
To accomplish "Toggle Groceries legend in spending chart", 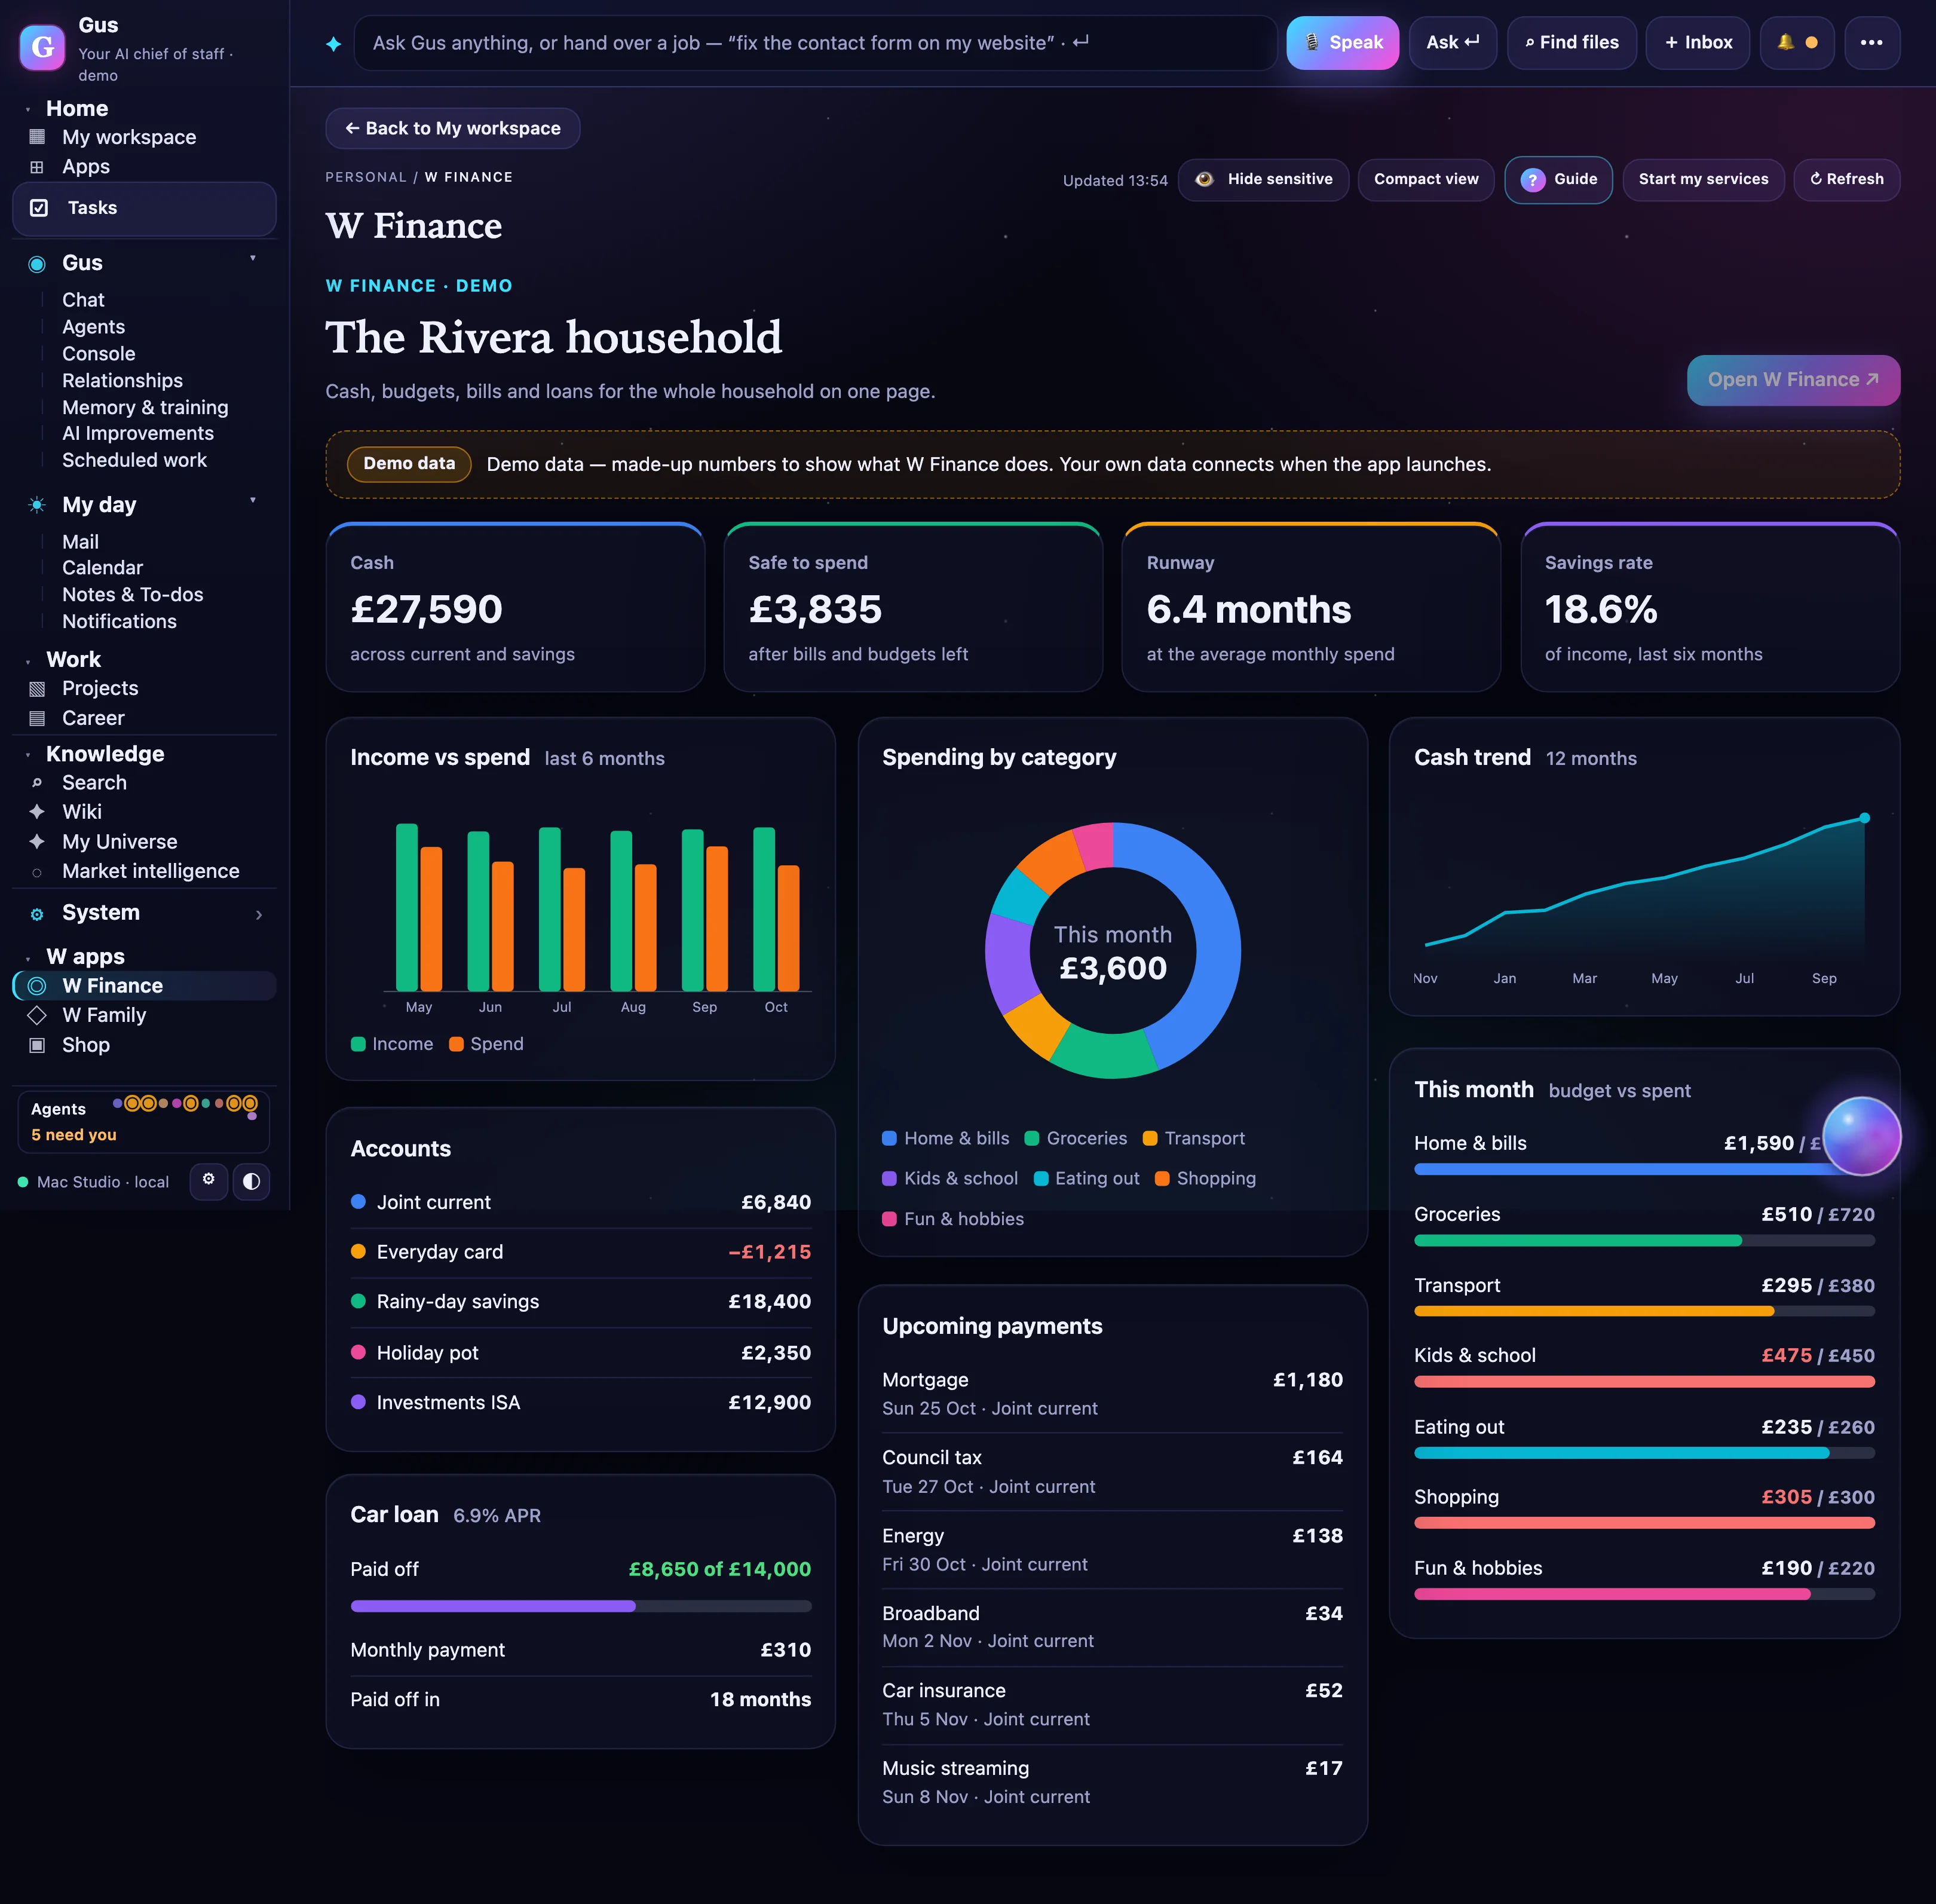I will click(x=1076, y=1138).
